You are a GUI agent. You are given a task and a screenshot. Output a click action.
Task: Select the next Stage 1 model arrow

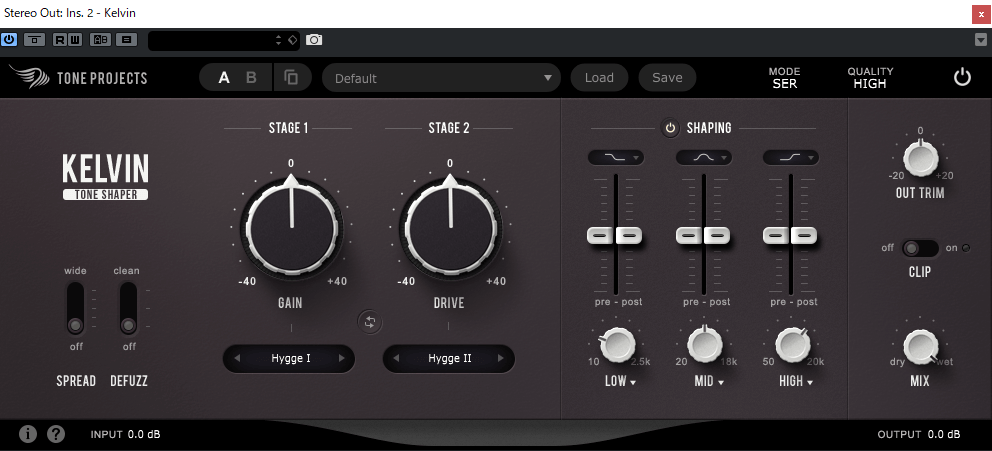pos(342,358)
